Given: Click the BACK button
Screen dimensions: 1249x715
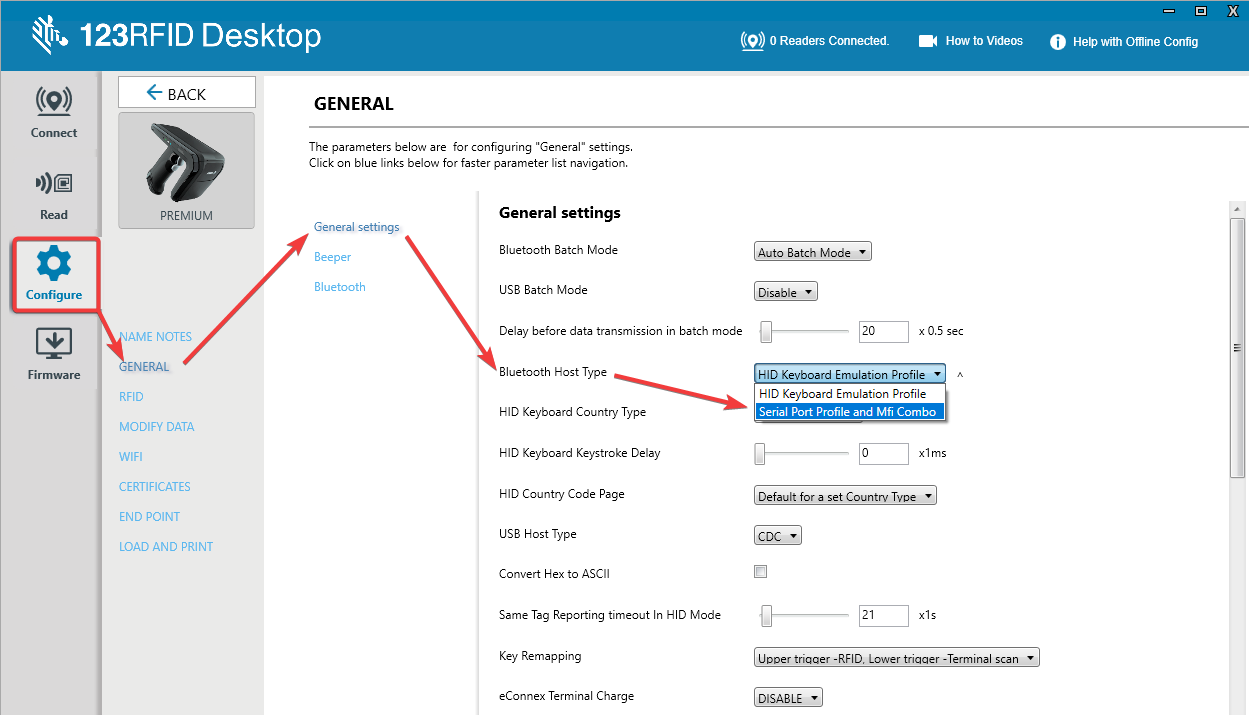Looking at the screenshot, I should 186,93.
